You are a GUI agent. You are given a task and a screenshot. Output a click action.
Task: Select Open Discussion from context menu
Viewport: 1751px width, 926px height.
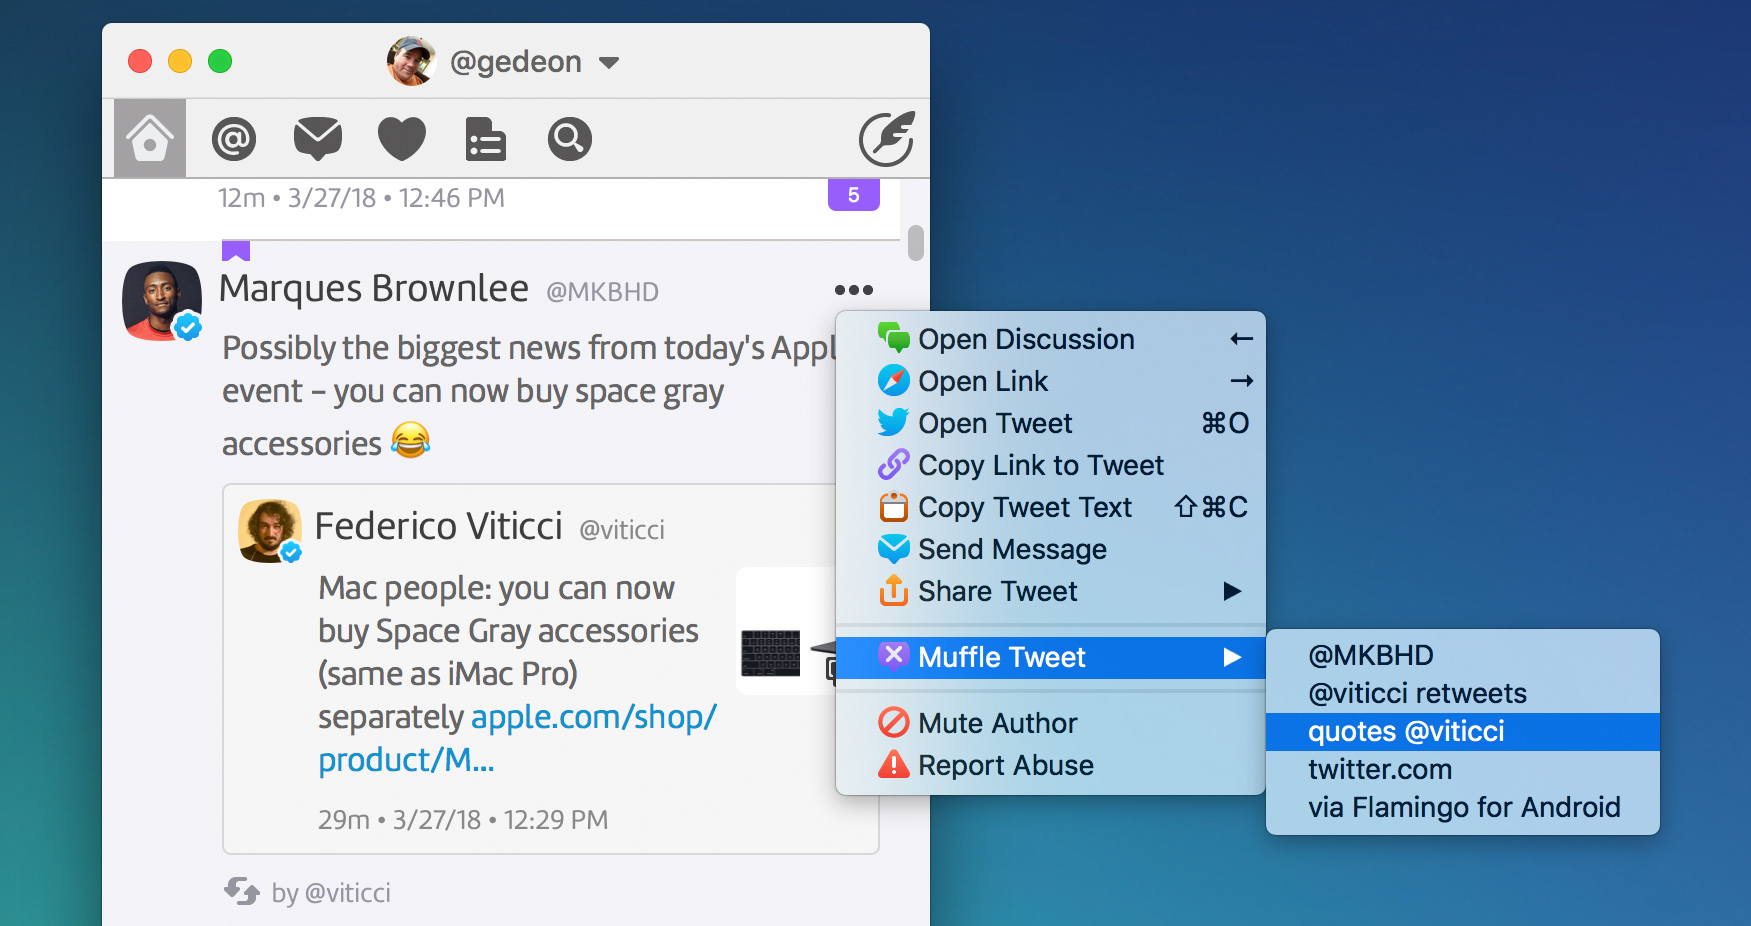pyautogui.click(x=1026, y=339)
